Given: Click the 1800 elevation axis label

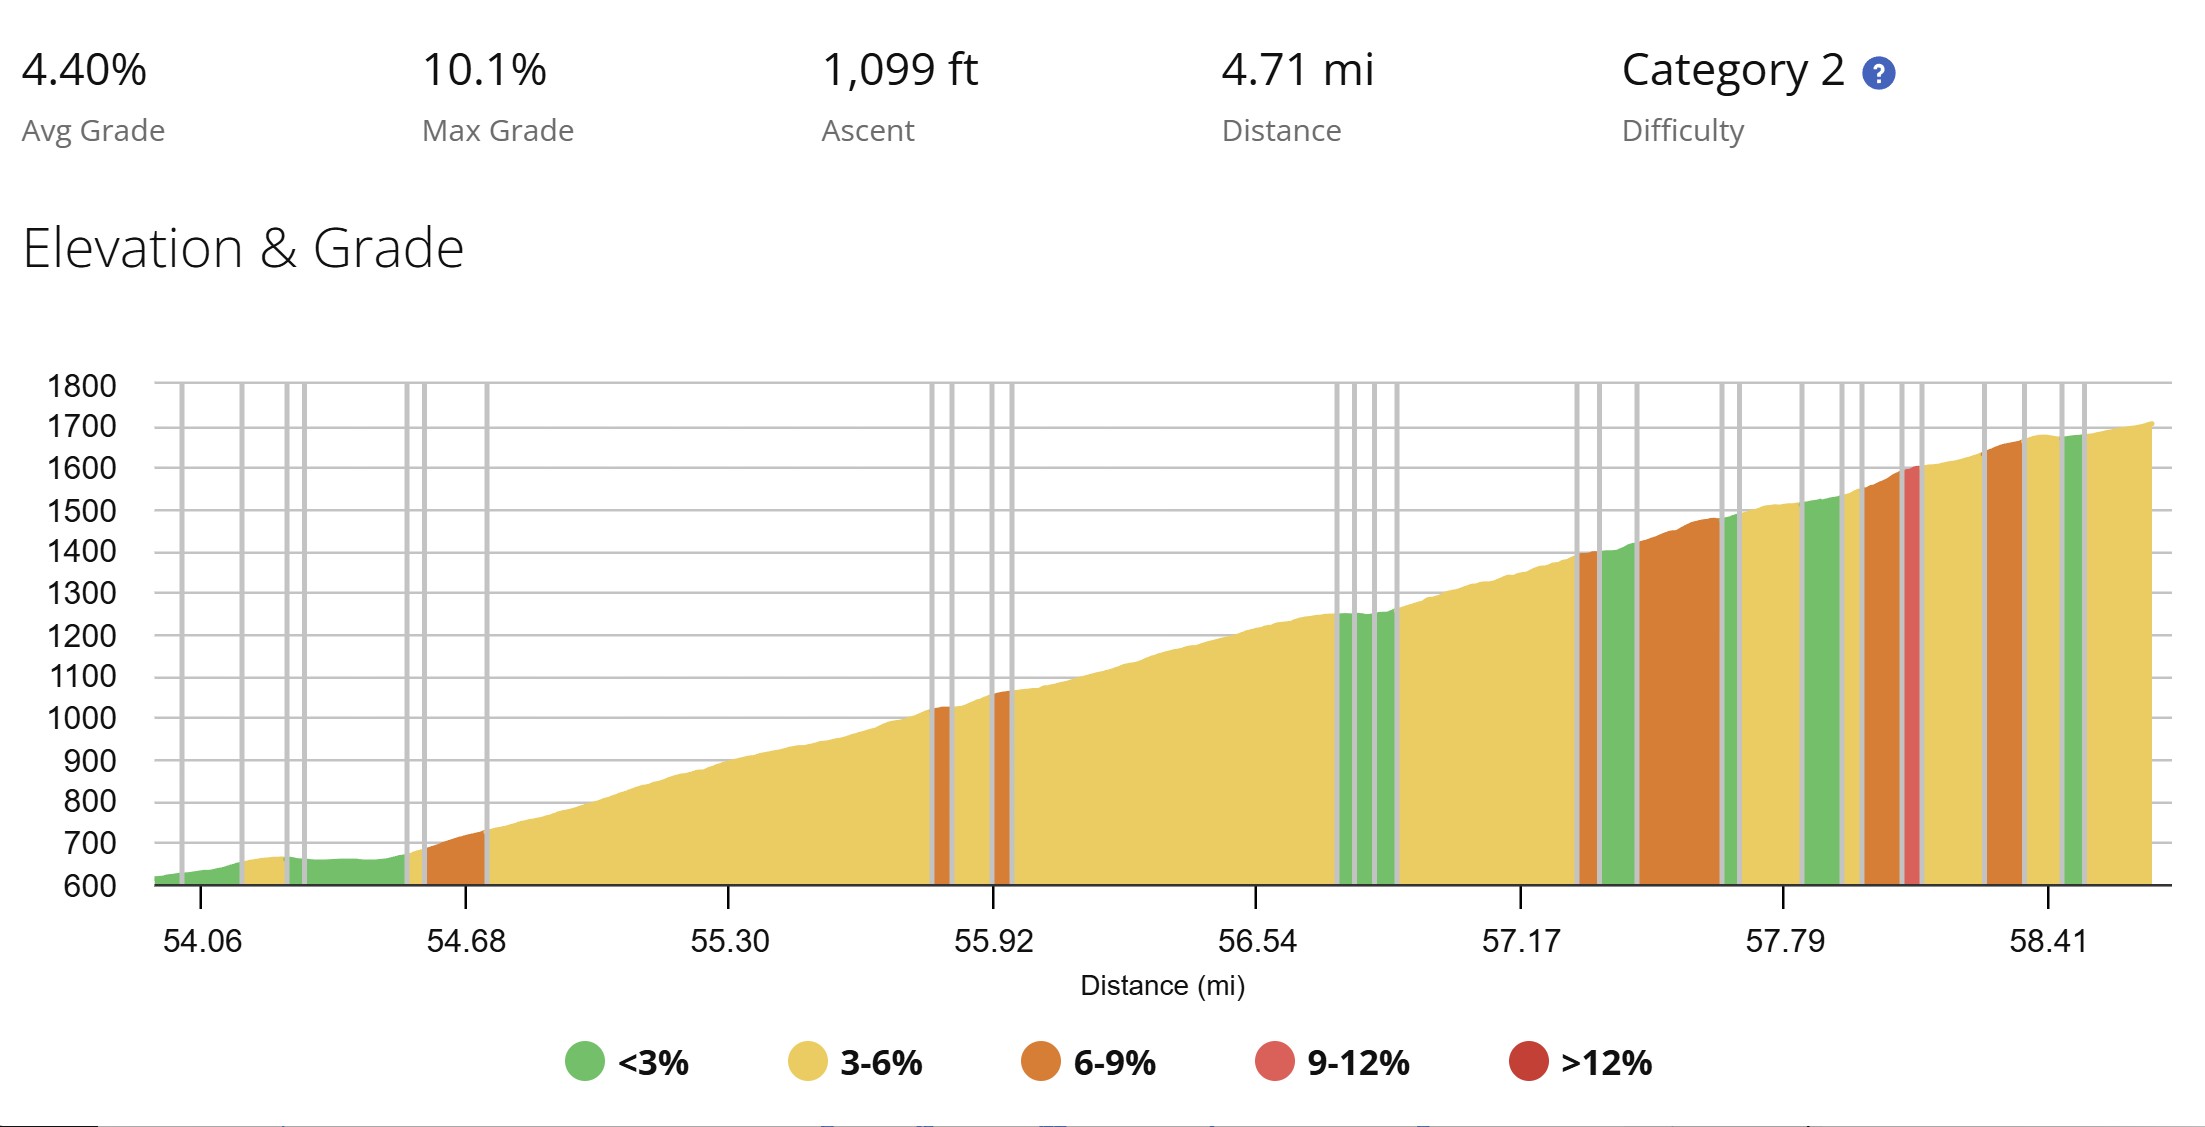Looking at the screenshot, I should (81, 386).
